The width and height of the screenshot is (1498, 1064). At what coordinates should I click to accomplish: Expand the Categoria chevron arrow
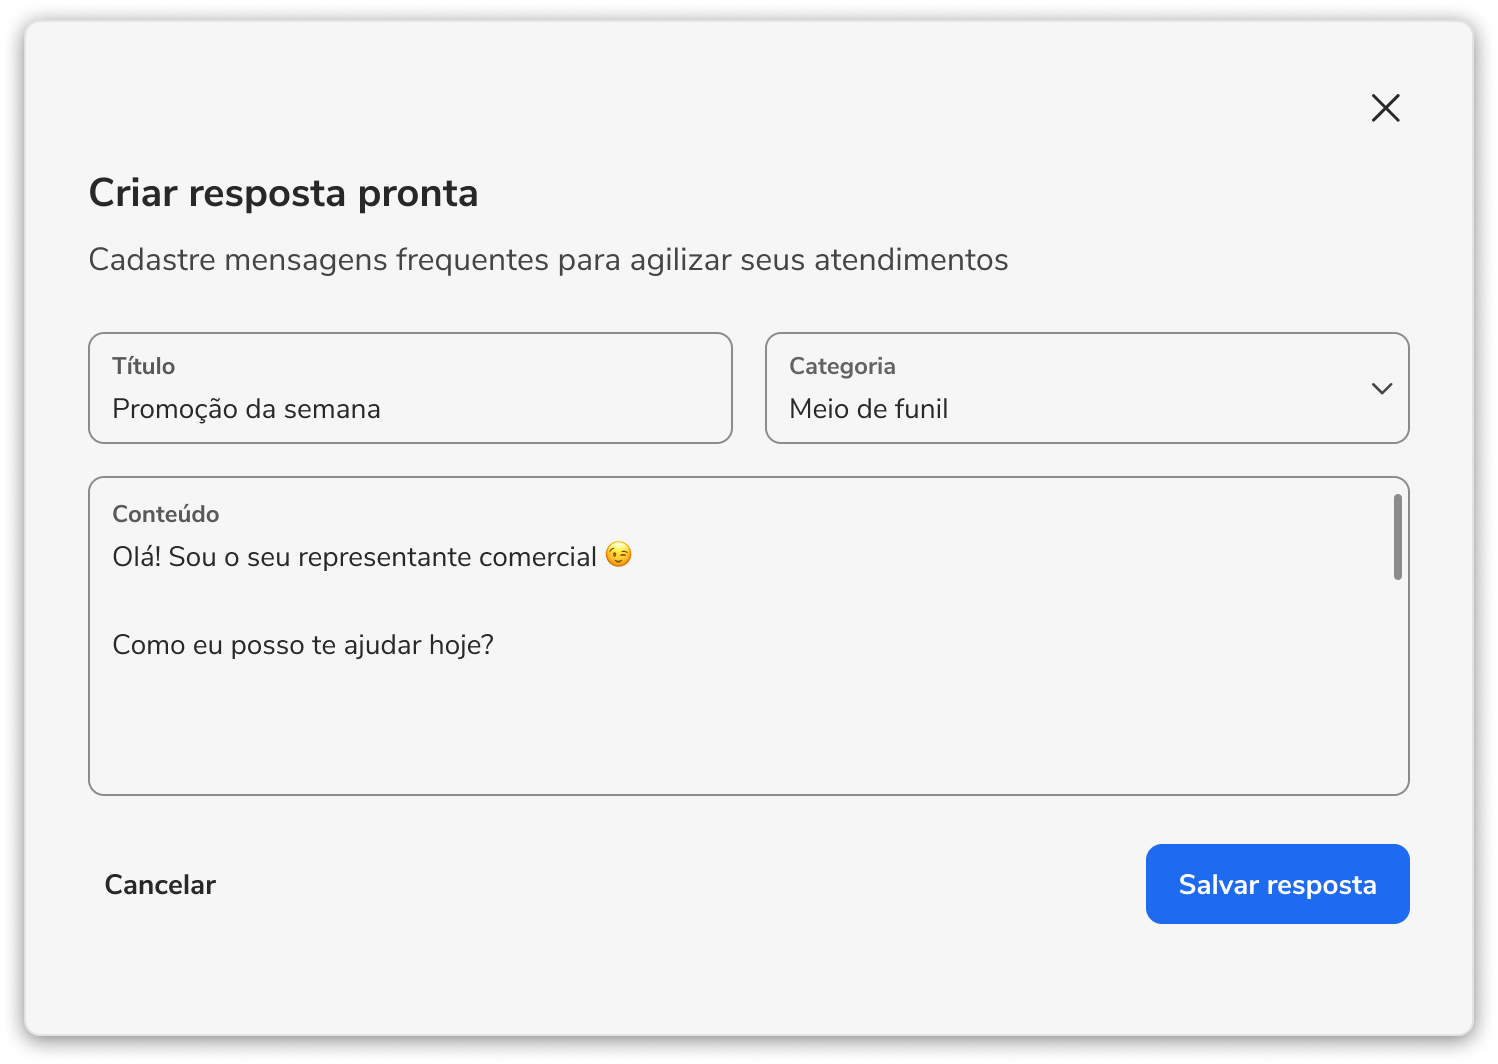(x=1382, y=388)
